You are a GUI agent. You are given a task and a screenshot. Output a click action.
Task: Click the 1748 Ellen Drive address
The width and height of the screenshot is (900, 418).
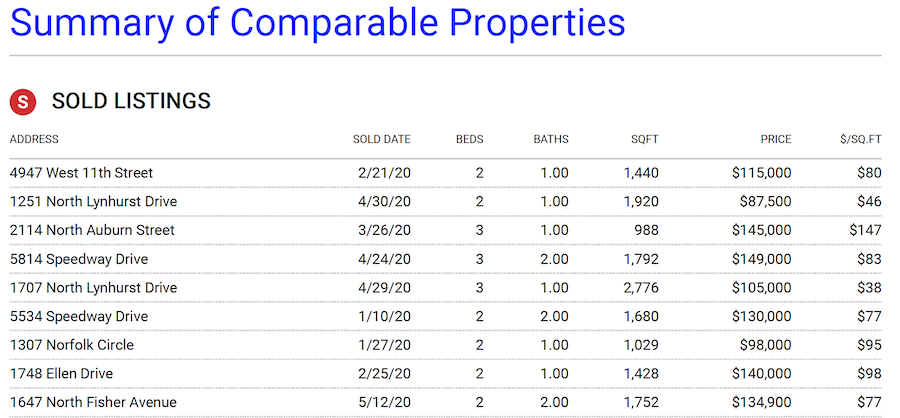click(x=61, y=374)
